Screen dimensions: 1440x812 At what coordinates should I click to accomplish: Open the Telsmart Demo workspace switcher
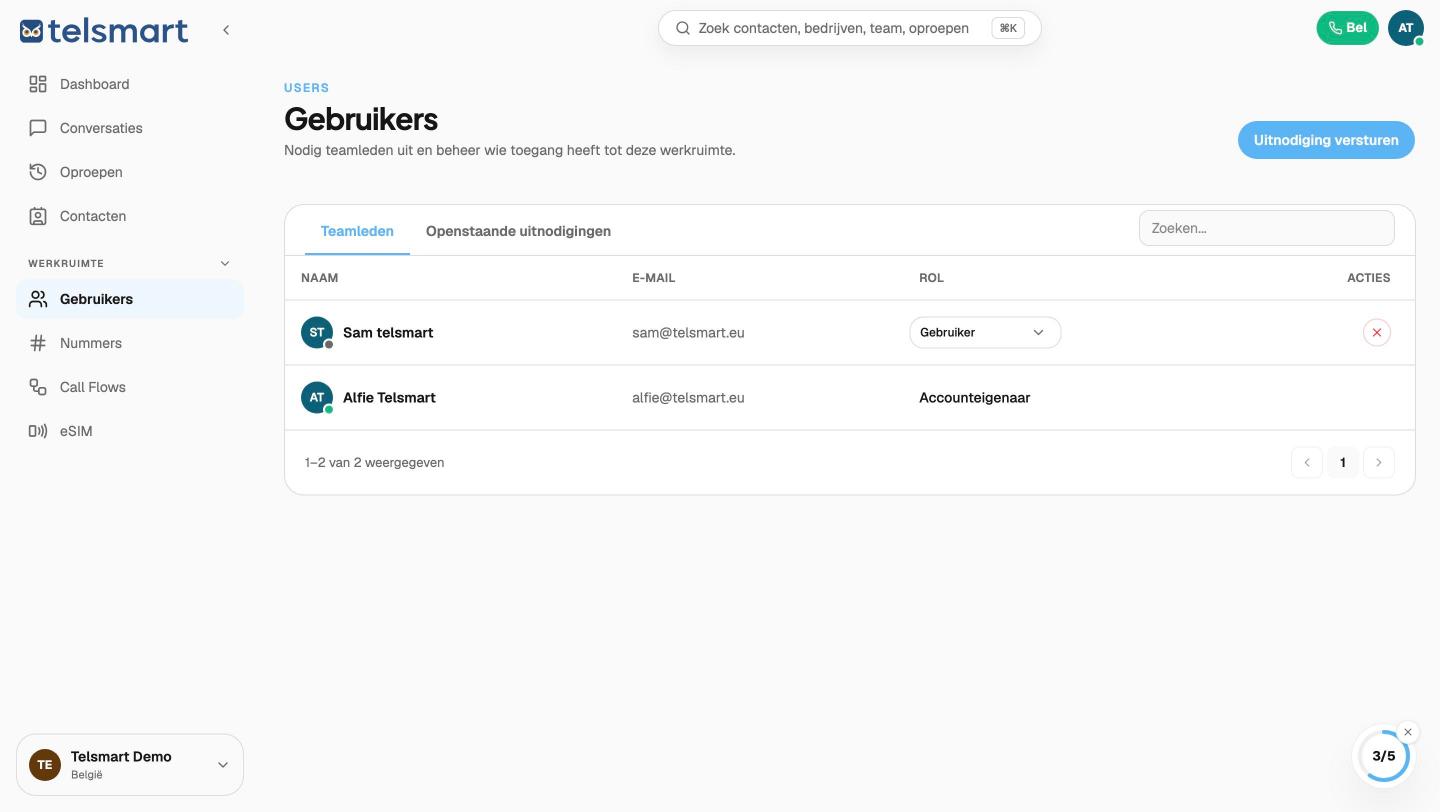click(130, 765)
